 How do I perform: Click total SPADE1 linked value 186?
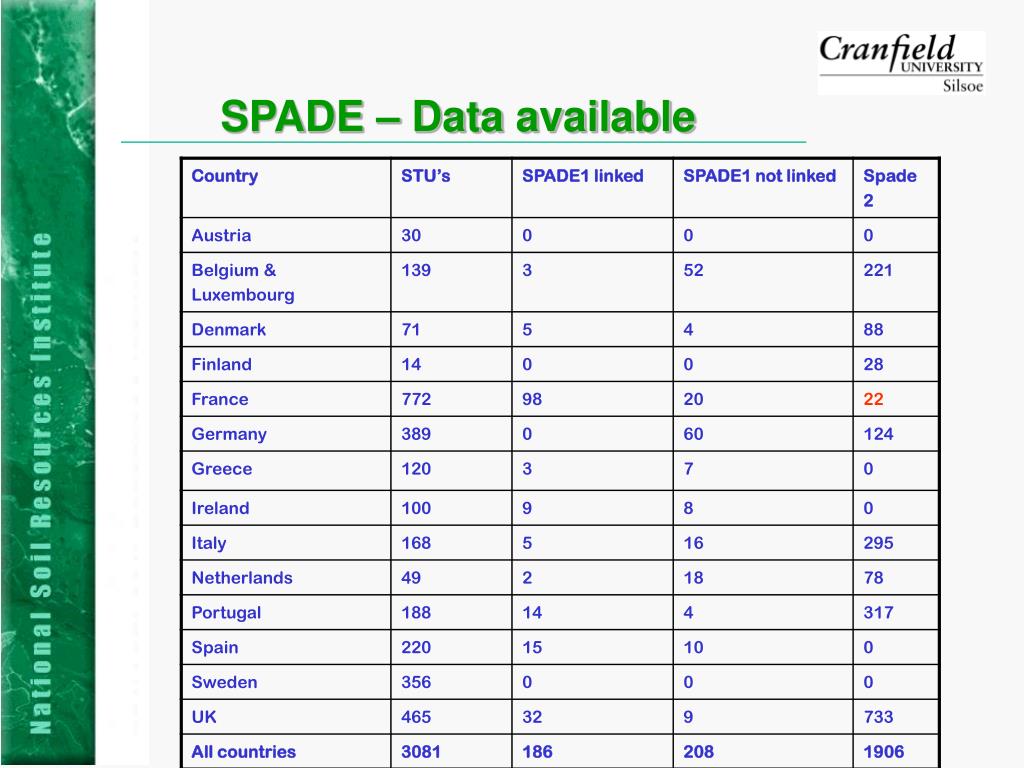[537, 752]
